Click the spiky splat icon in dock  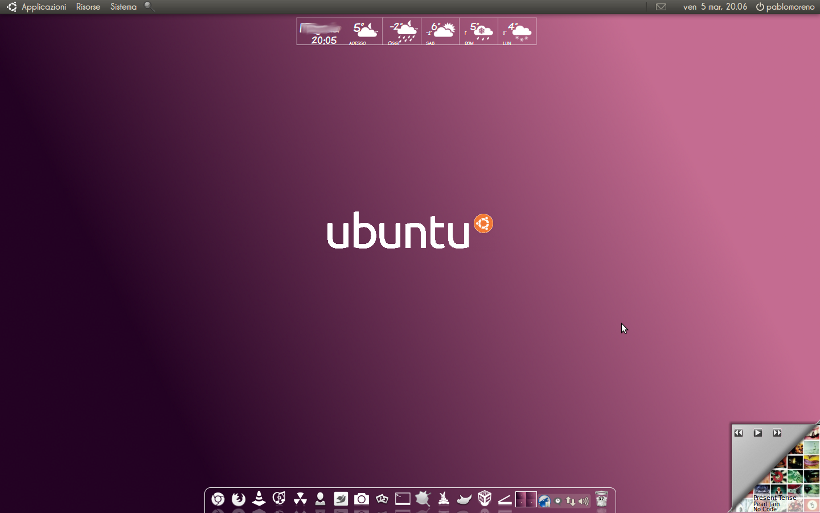[423, 499]
